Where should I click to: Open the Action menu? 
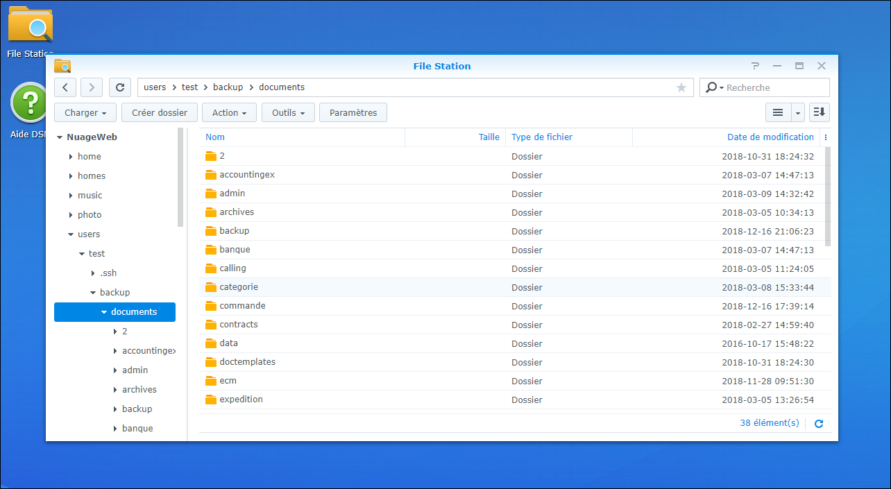coord(229,112)
